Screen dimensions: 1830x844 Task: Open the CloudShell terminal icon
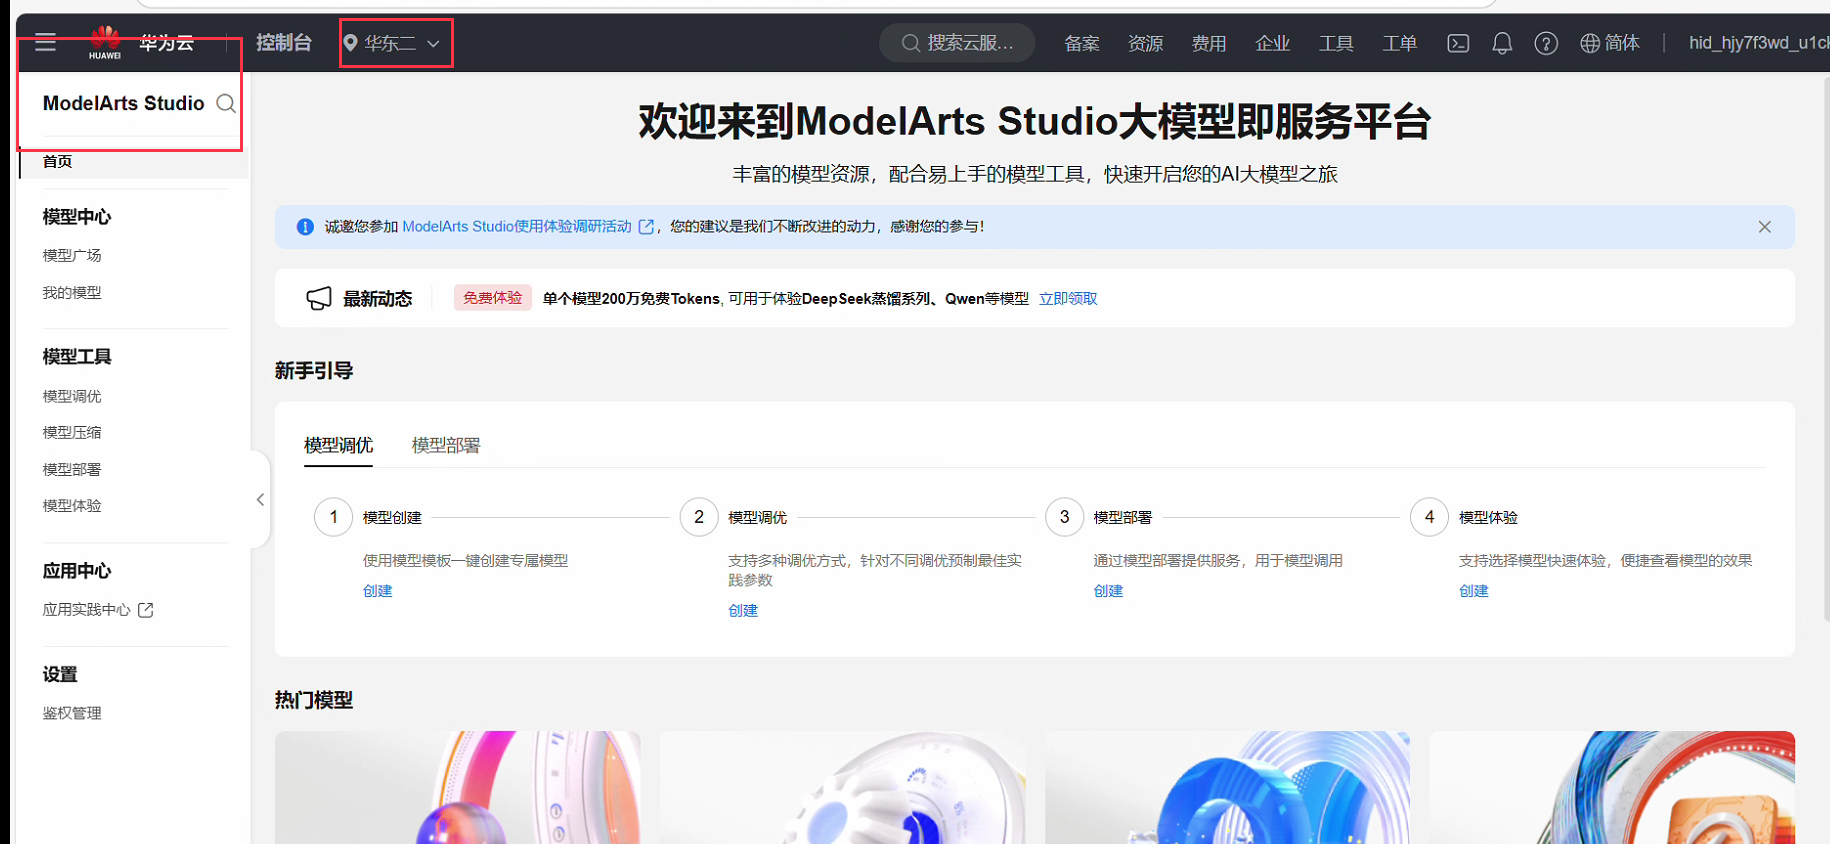(1458, 43)
